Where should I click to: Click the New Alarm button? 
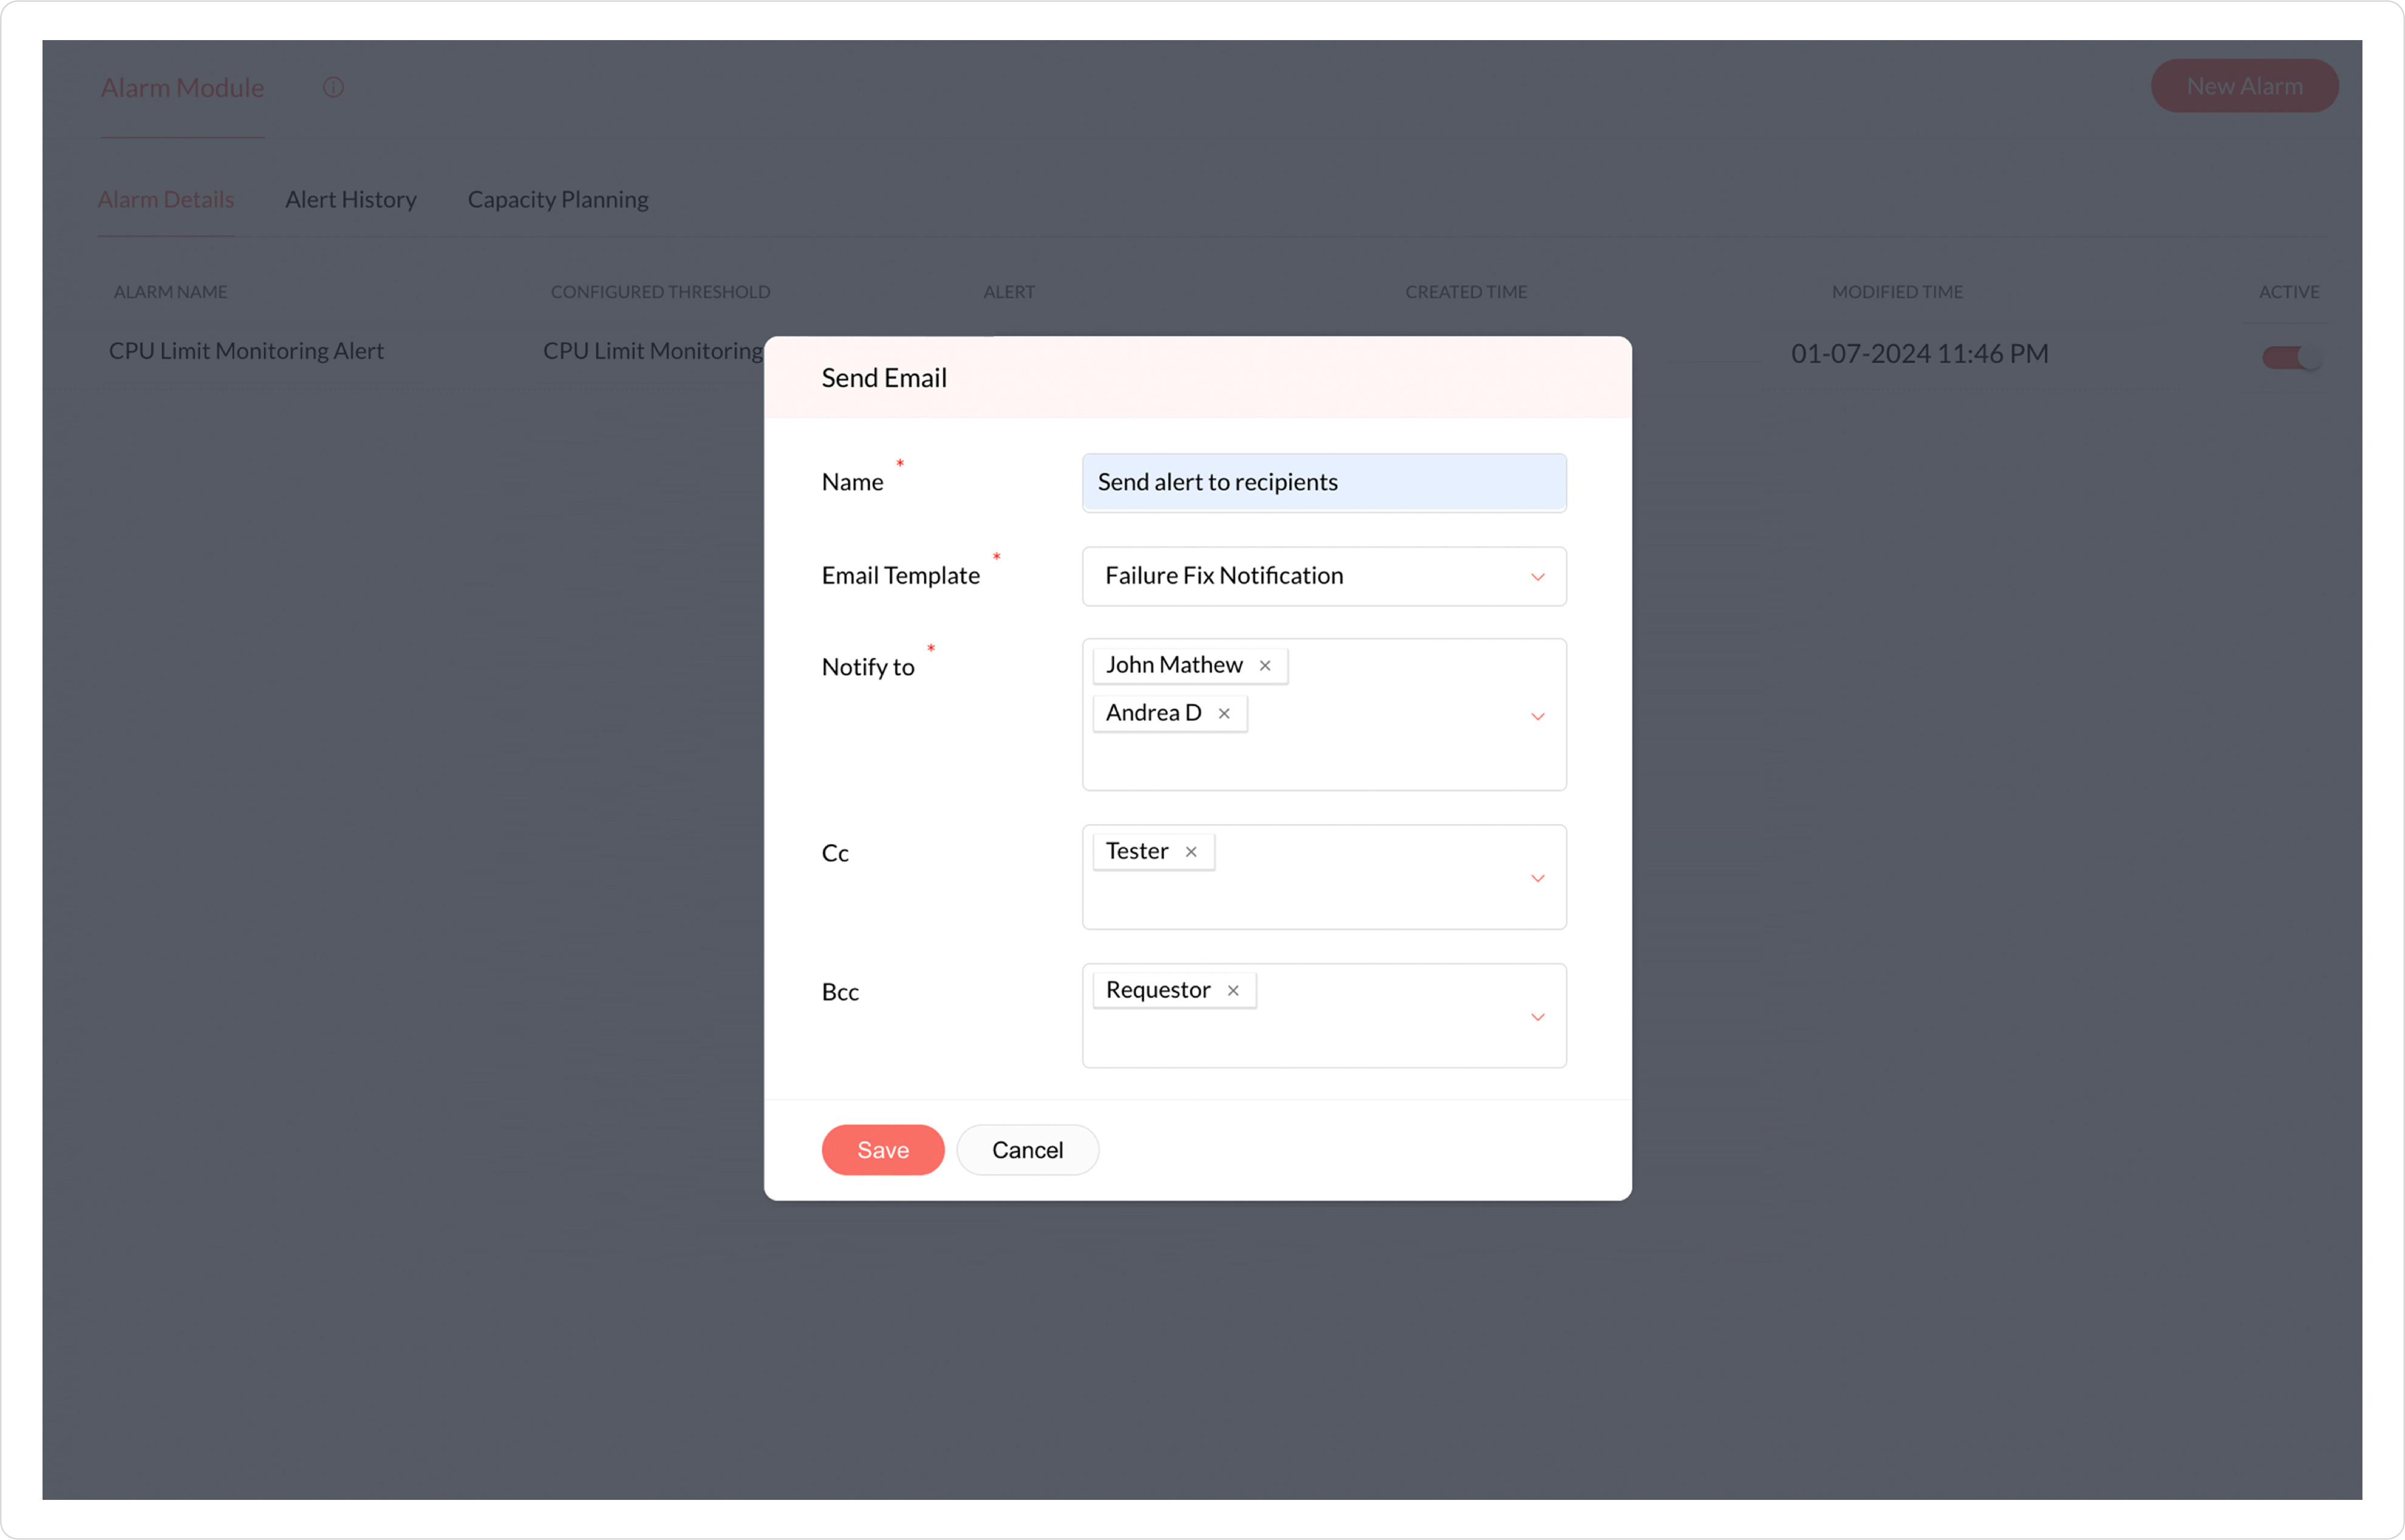[2244, 86]
